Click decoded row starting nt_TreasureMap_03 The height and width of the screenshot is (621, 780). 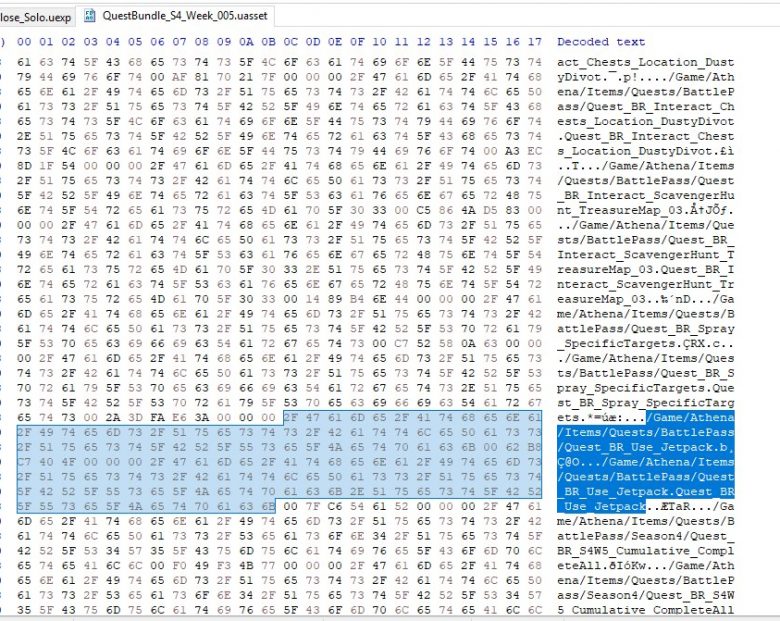point(646,210)
